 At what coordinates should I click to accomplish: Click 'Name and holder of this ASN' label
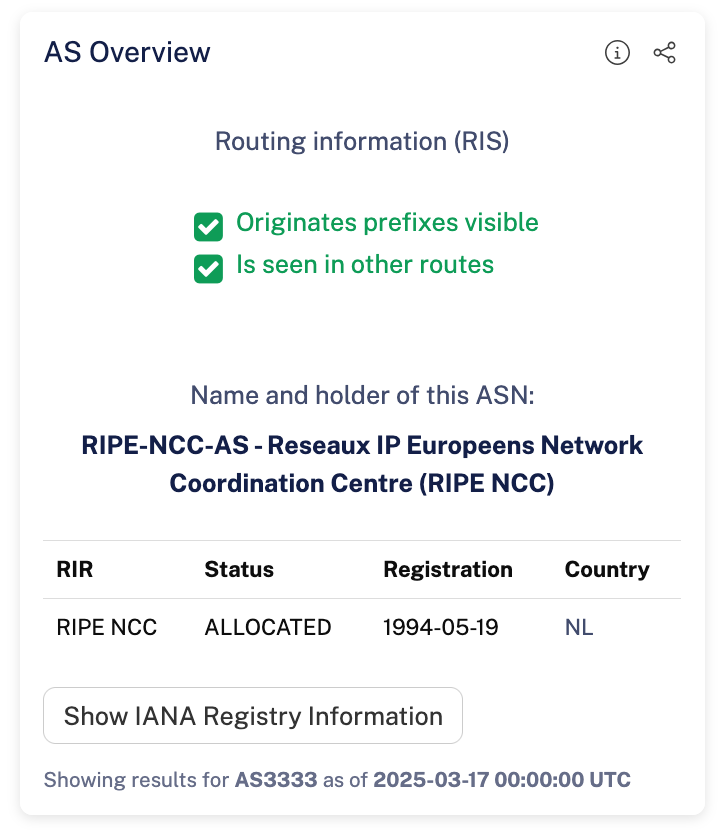point(362,396)
